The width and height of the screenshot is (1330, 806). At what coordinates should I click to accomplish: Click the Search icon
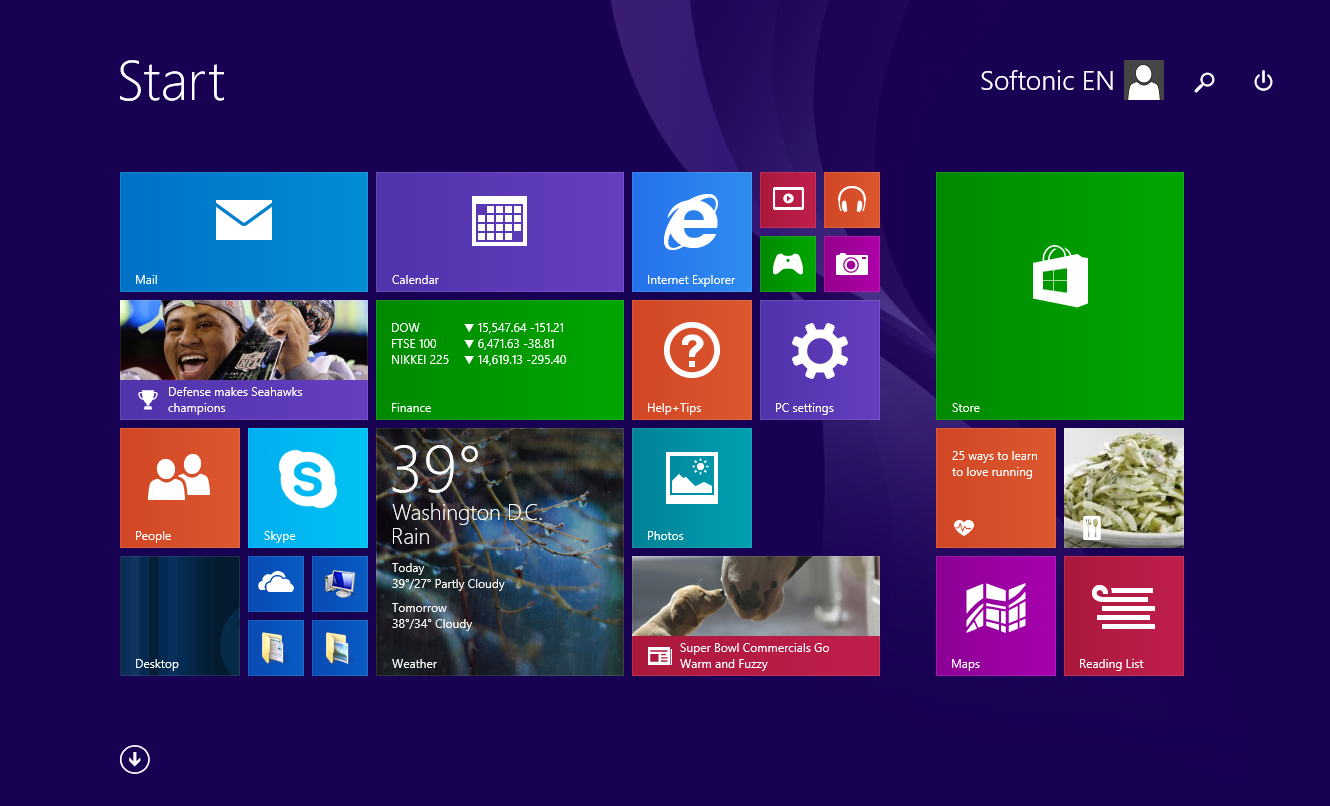coord(1204,81)
